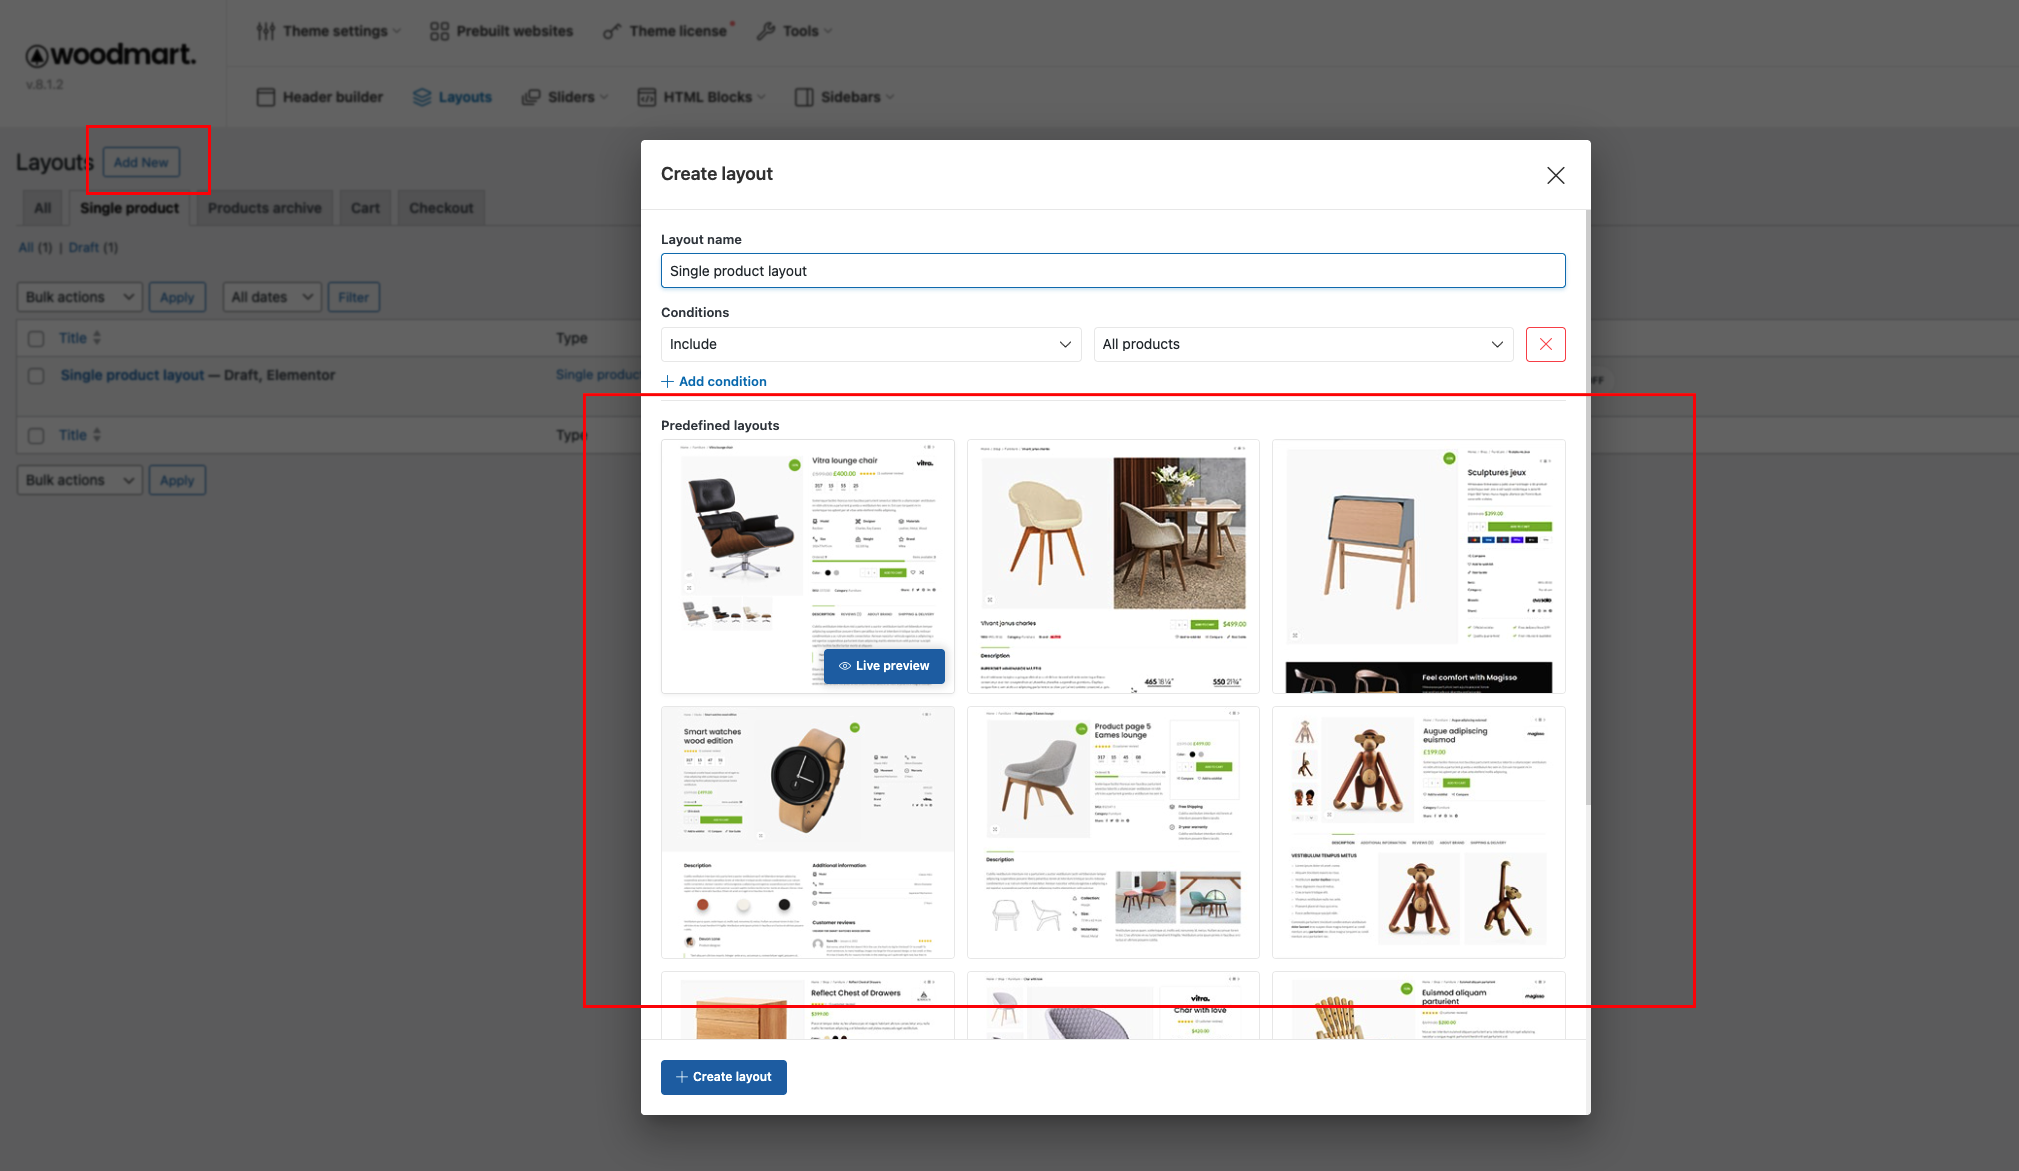Image resolution: width=2019 pixels, height=1171 pixels.
Task: Expand the Sidebars menu
Action: (x=845, y=97)
